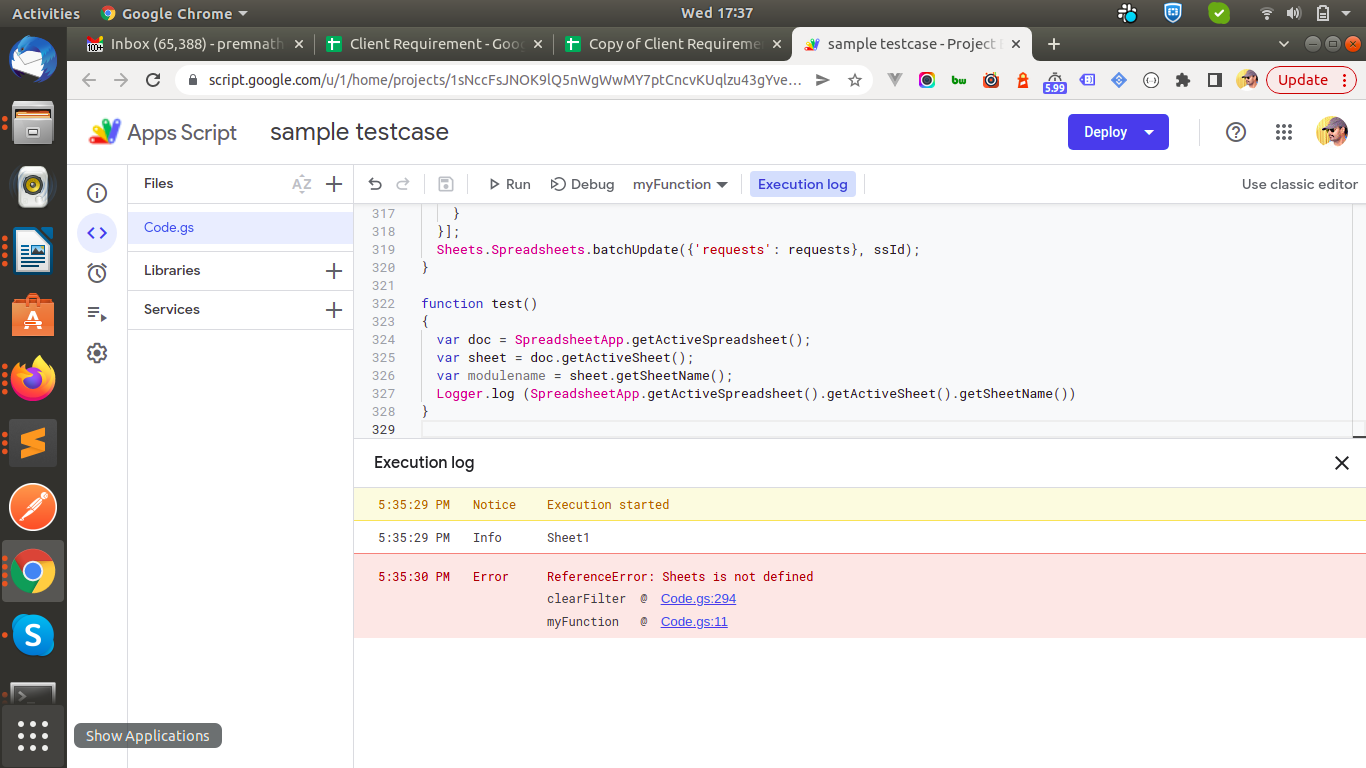This screenshot has width=1366, height=768.
Task: Open the Google apps grid icon
Action: pyautogui.click(x=1284, y=132)
